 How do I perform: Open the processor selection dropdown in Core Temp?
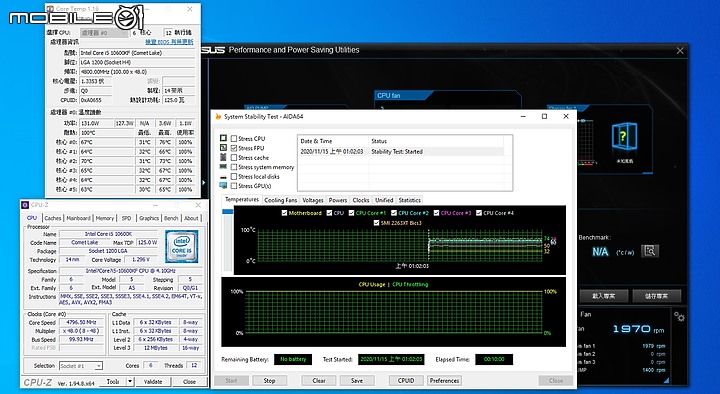click(104, 33)
